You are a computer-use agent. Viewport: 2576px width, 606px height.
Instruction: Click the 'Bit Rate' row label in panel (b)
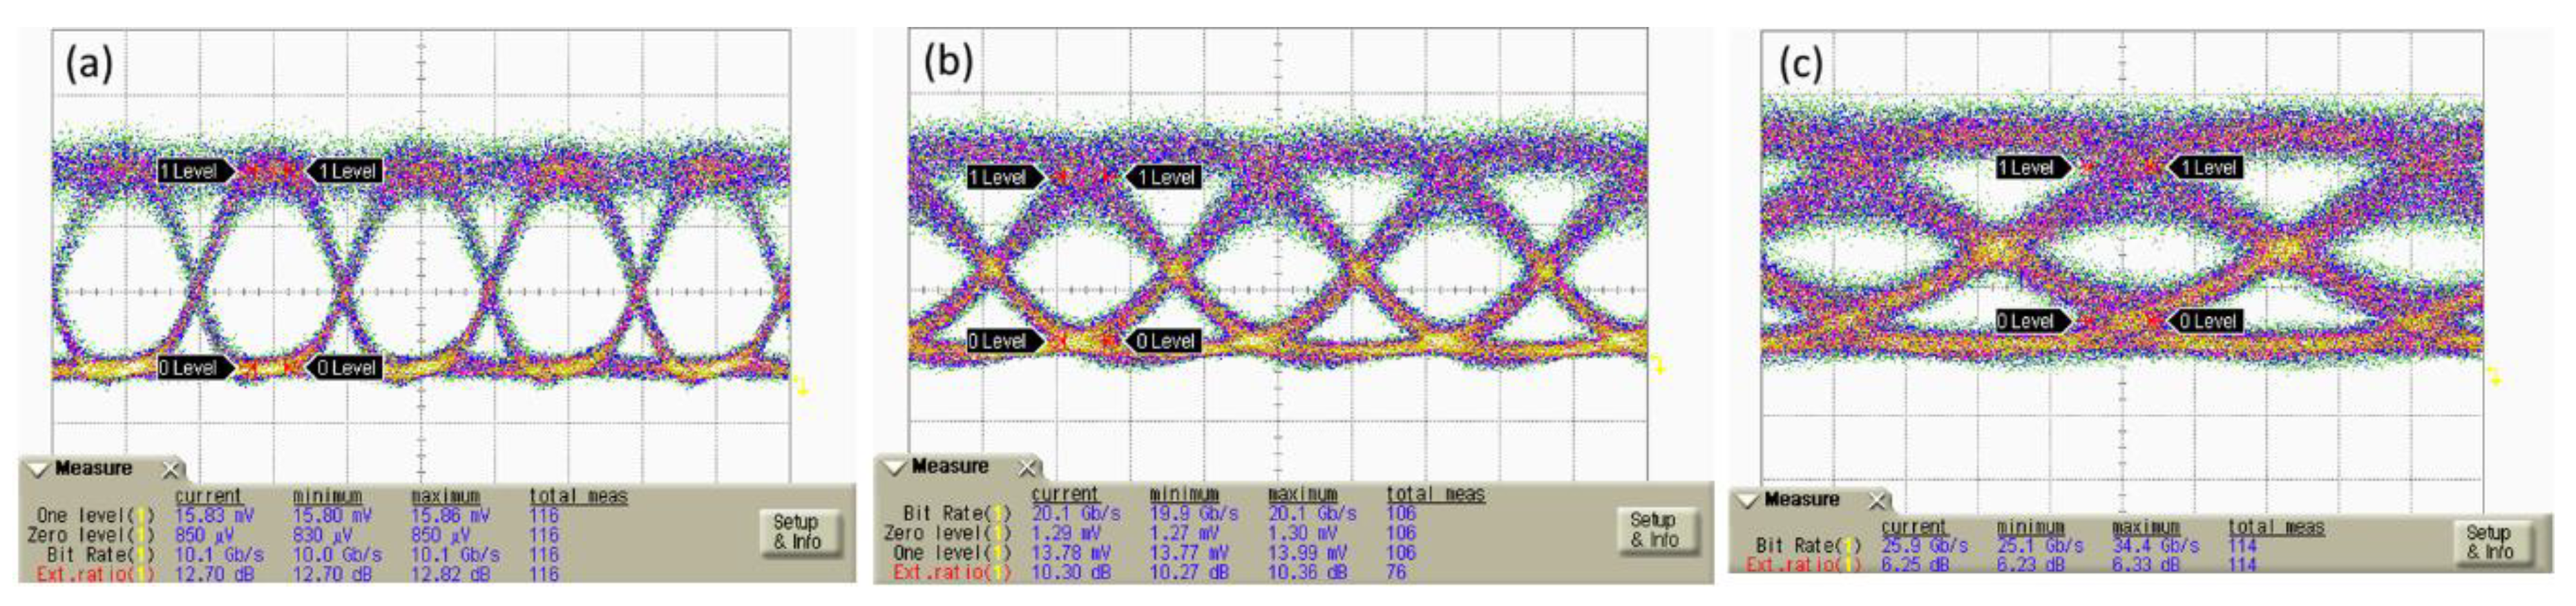click(957, 513)
